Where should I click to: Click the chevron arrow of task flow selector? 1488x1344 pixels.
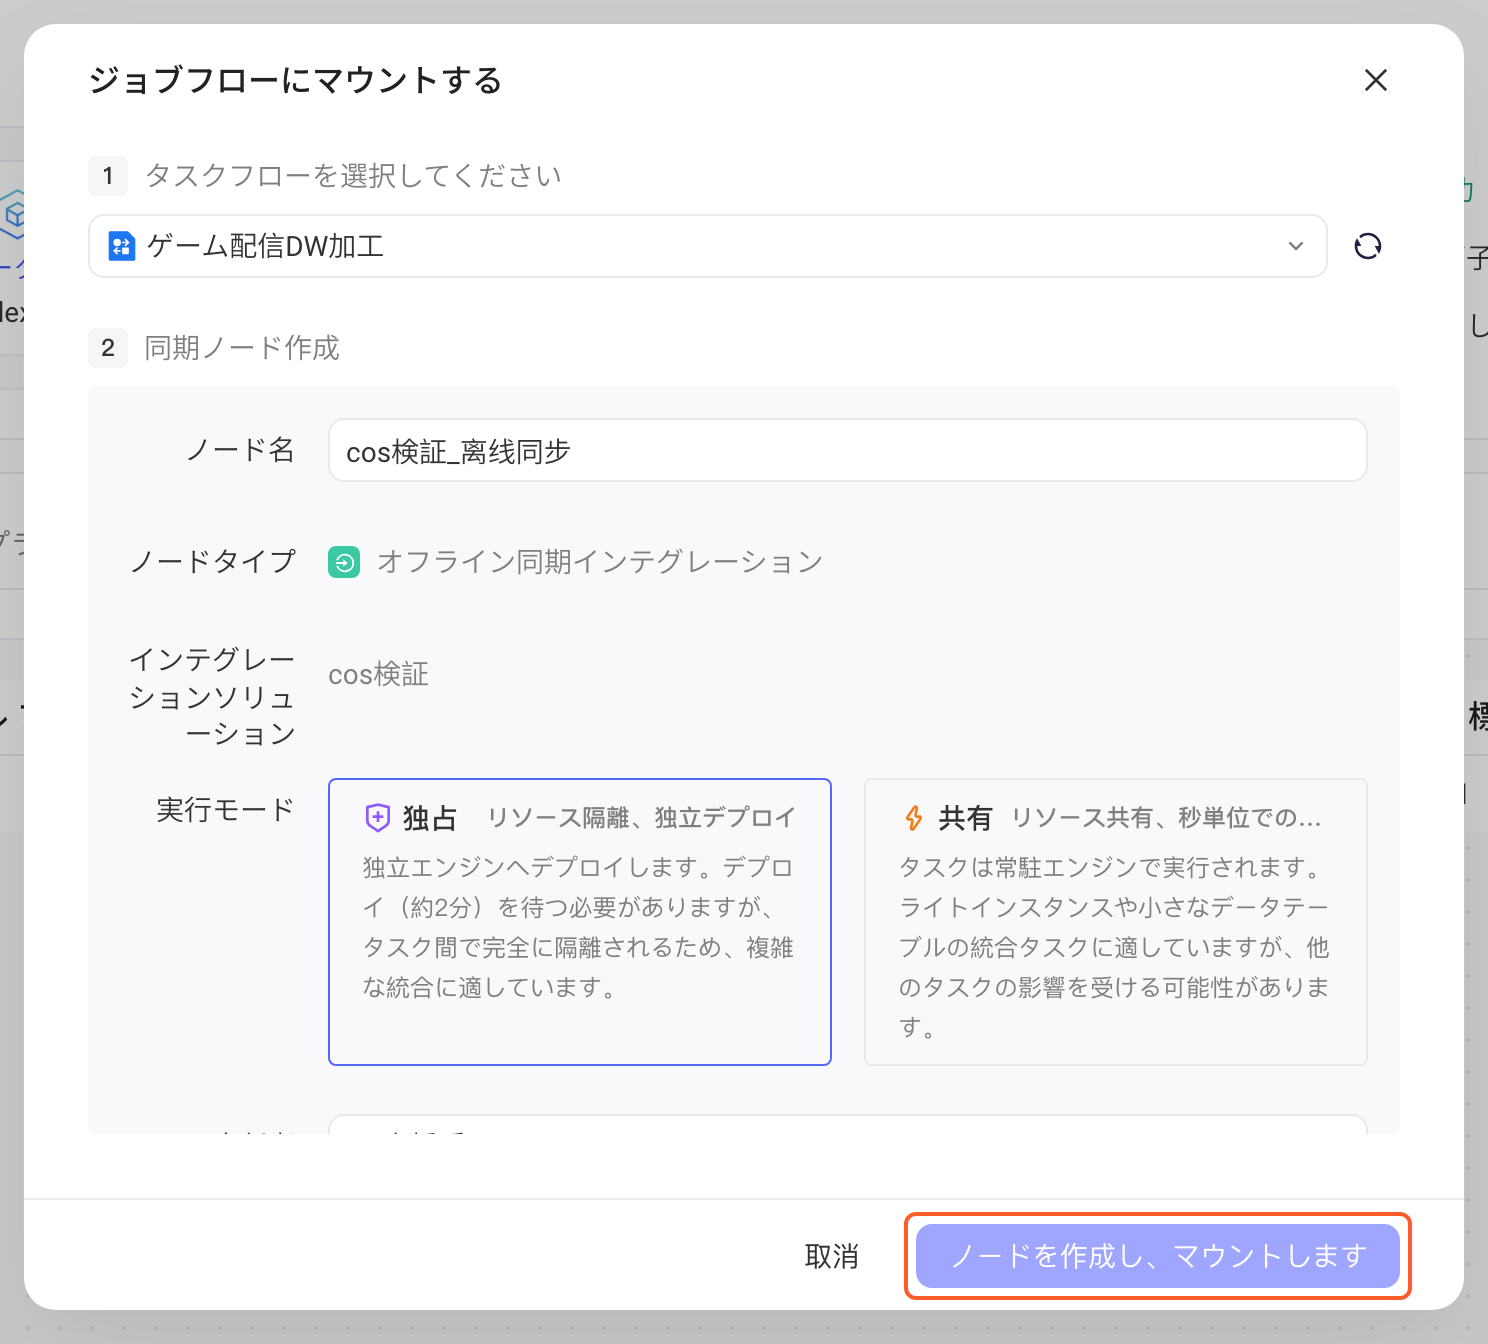1296,246
